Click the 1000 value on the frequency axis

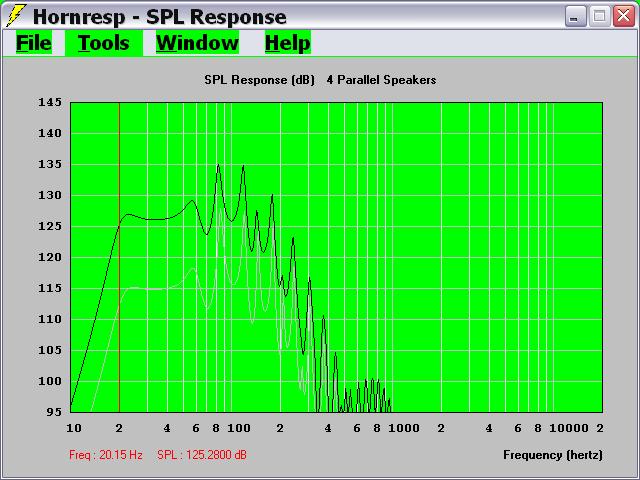coord(404,428)
